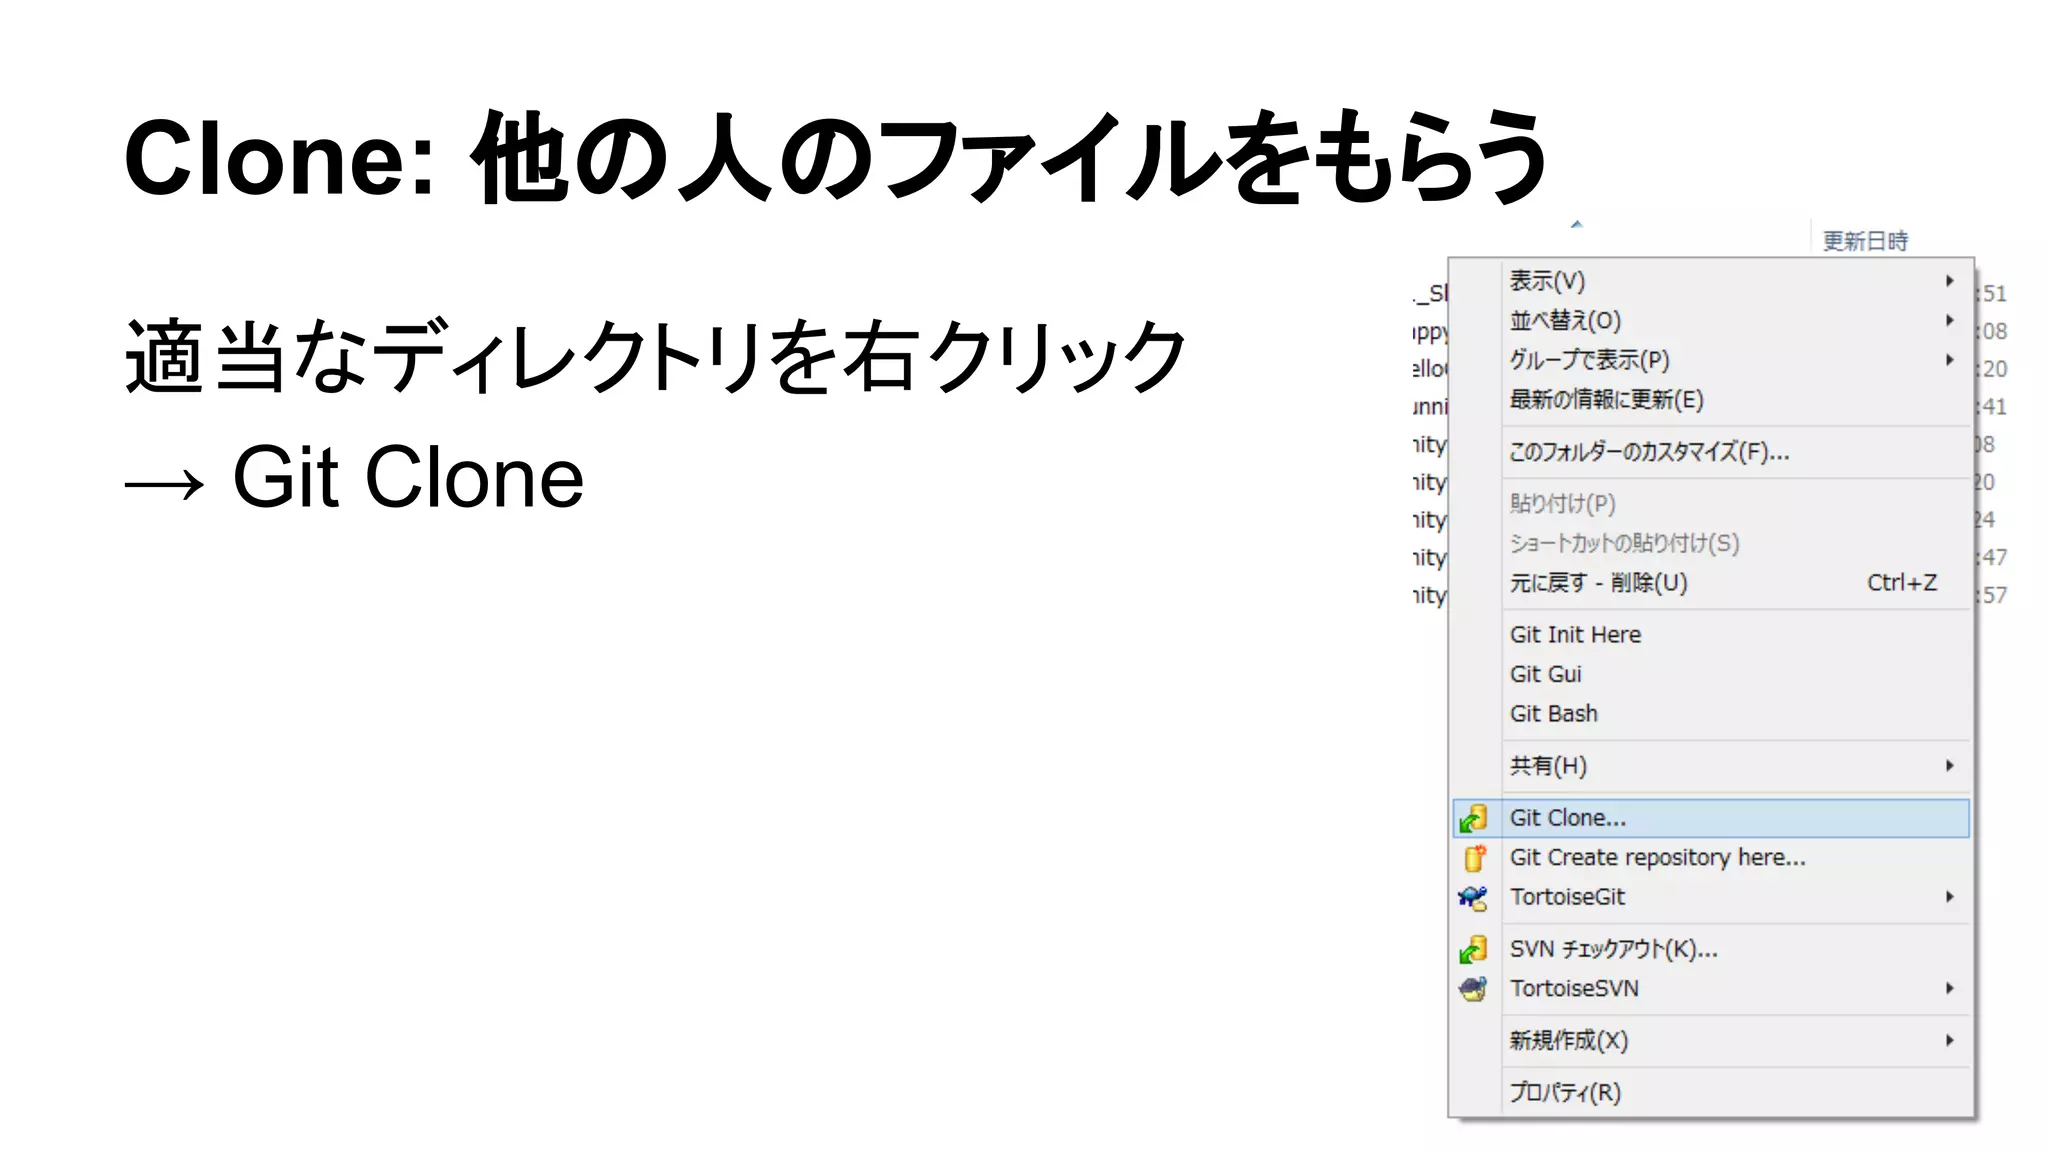Expand the TortoiseSVN submenu arrow
The height and width of the screenshot is (1152, 2048).
click(x=1949, y=989)
